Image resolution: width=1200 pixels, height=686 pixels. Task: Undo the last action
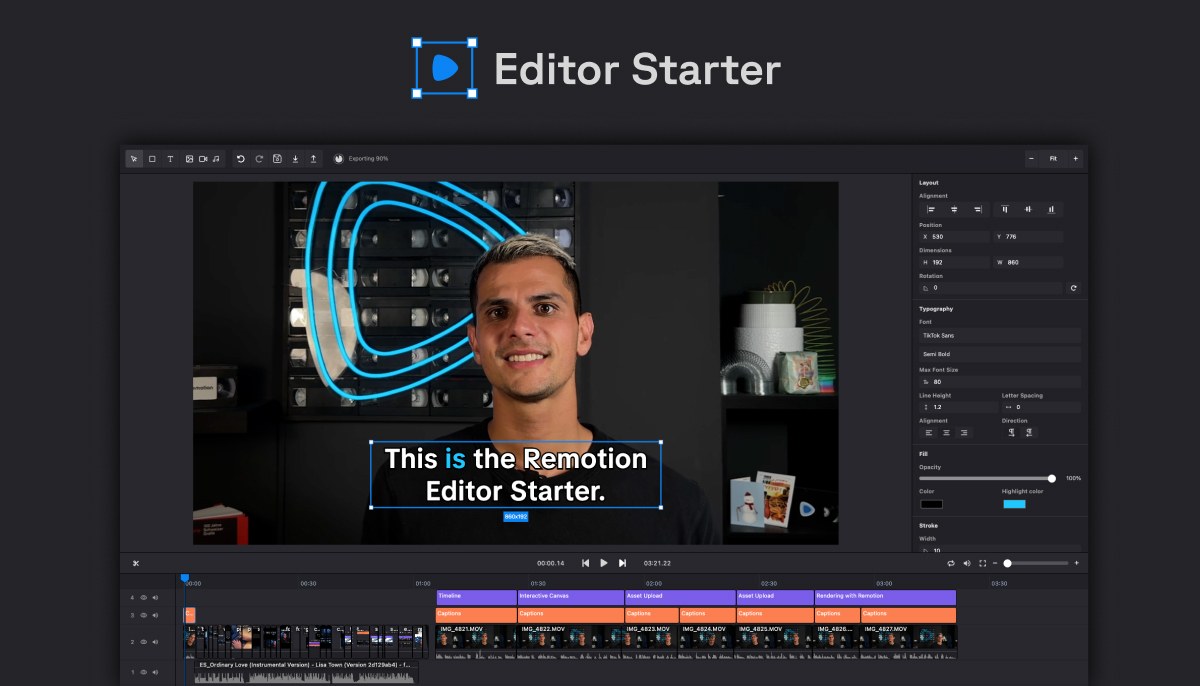coord(240,158)
